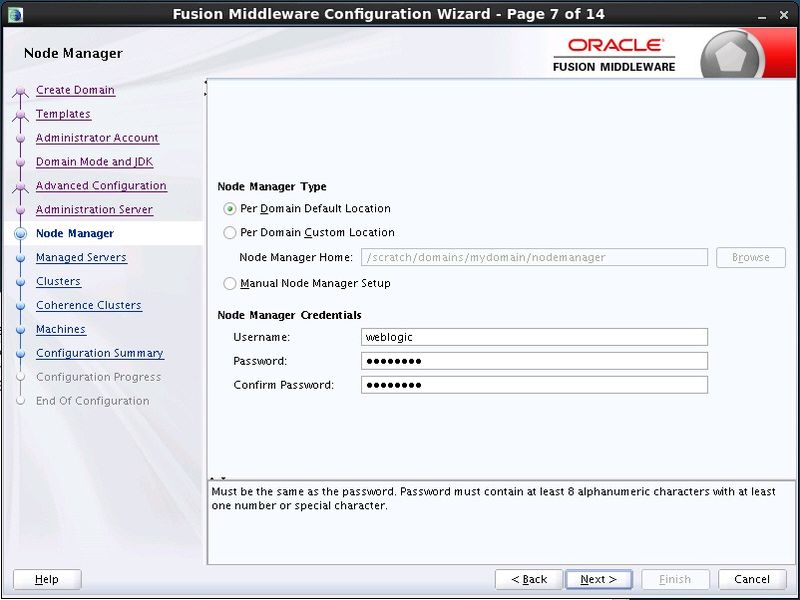Click the Node Manager Home path field
Image resolution: width=800 pixels, height=600 pixels.
coord(534,257)
